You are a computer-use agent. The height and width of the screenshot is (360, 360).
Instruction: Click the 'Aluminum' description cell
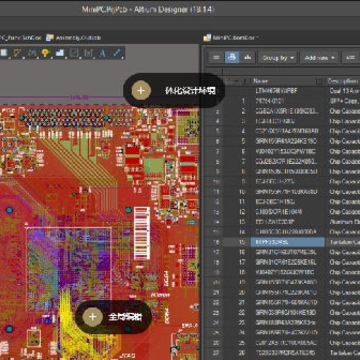[343, 222]
